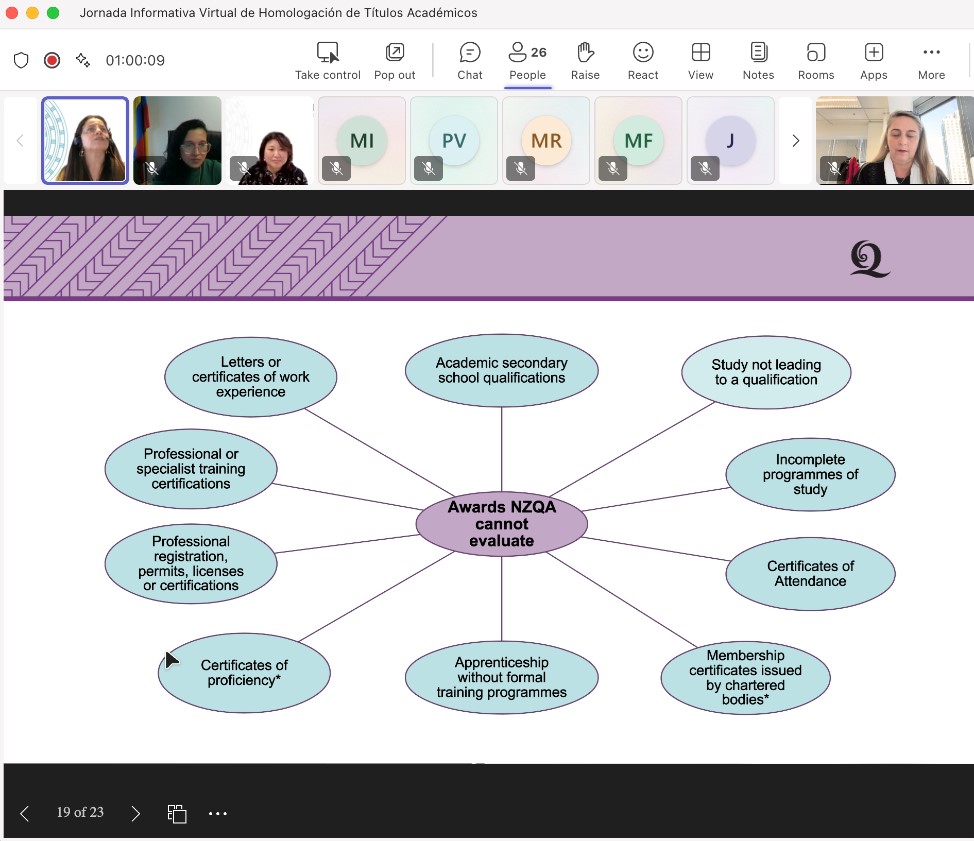Click 'Certificates of proficiency' bubble

[x=244, y=673]
